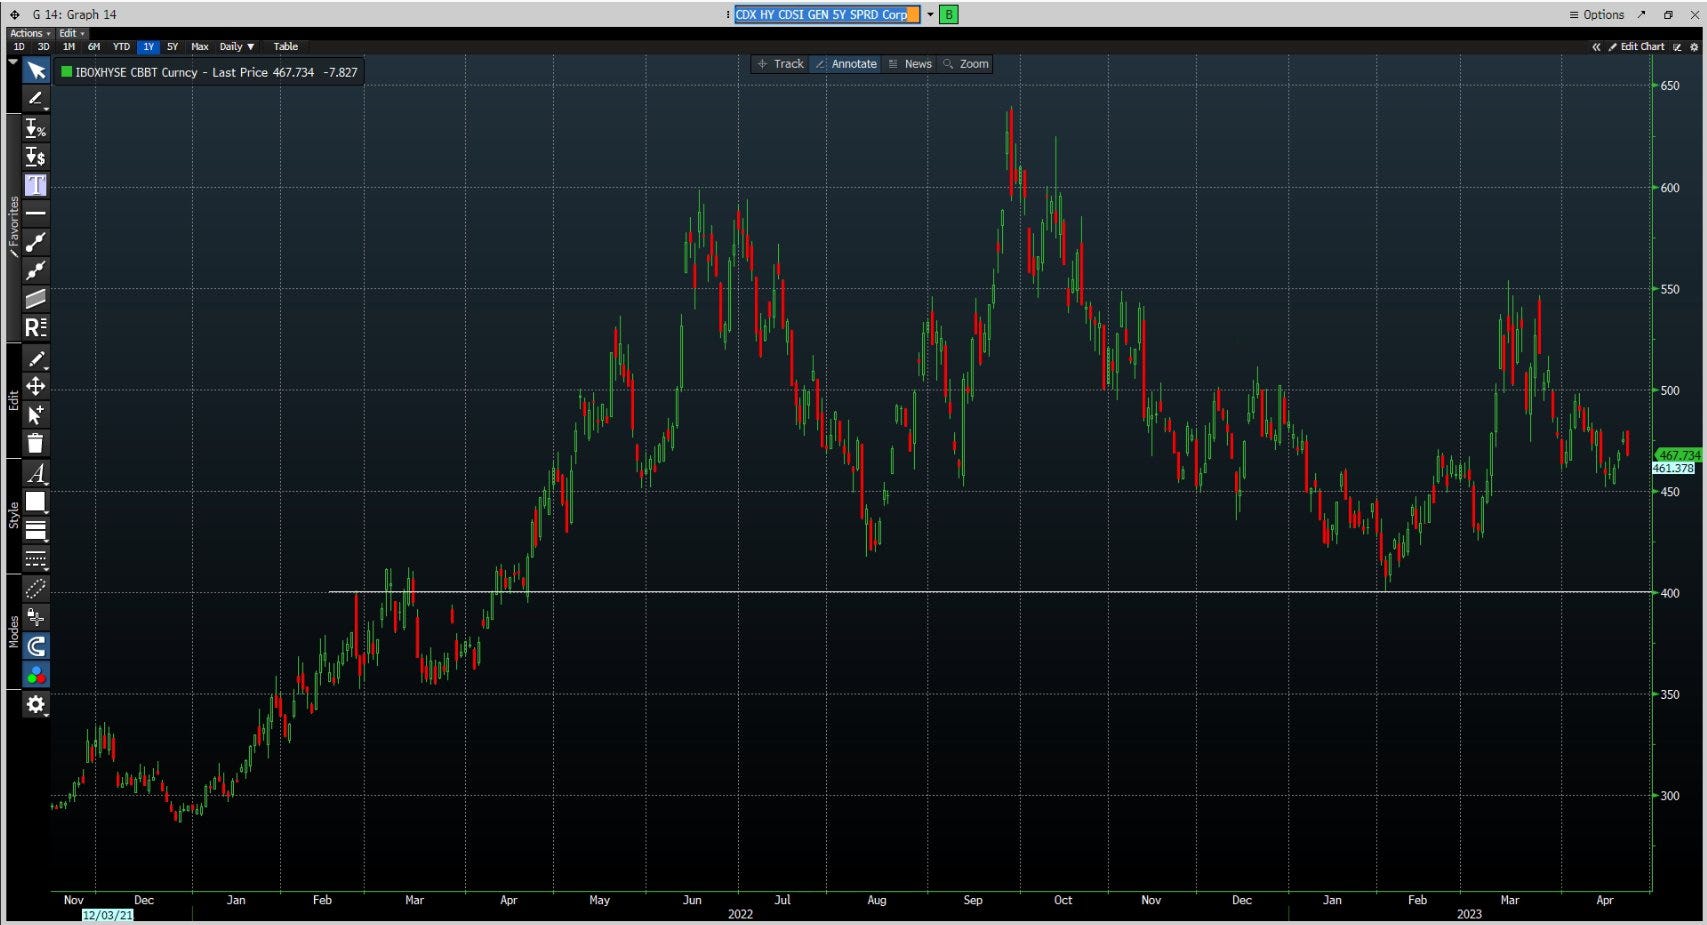This screenshot has width=1707, height=925.
Task: Click the three-dot grip before security field
Action: pos(727,14)
